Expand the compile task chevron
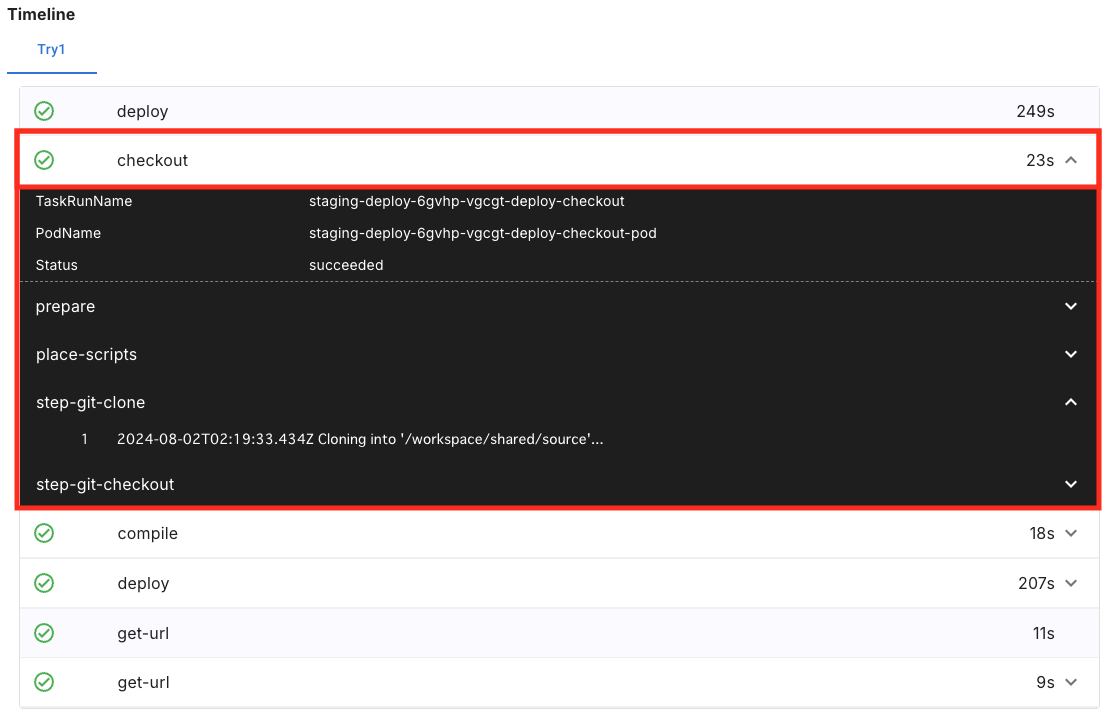This screenshot has width=1116, height=716. pos(1071,534)
